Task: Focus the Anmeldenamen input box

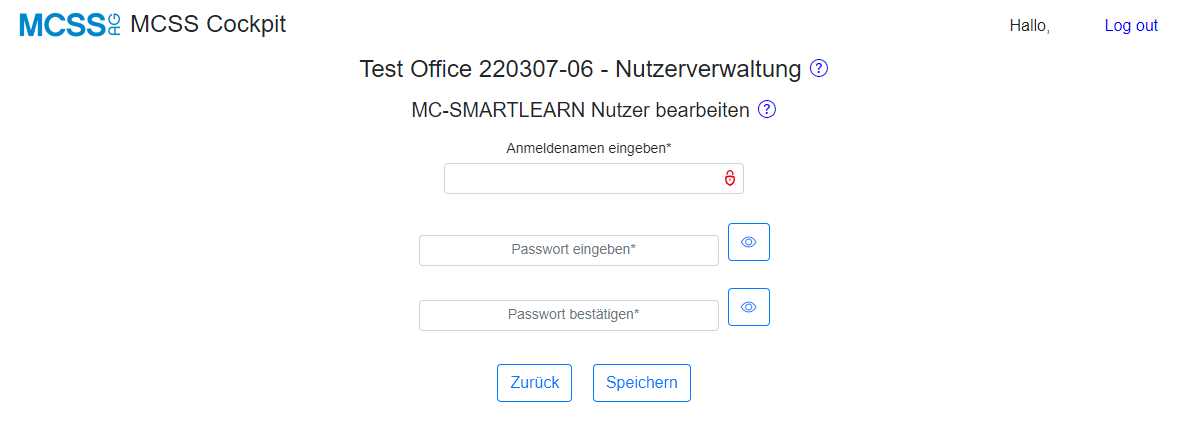Action: (x=594, y=178)
